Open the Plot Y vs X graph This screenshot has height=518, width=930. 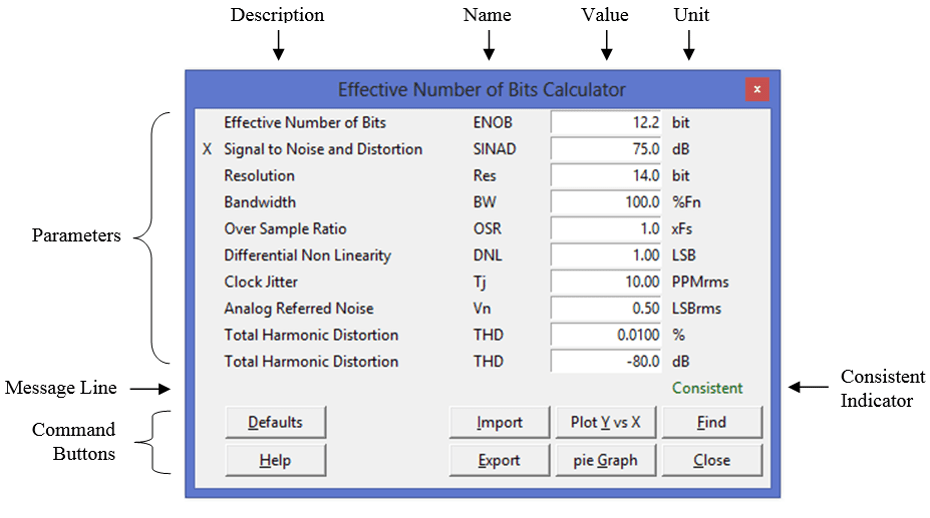pos(605,422)
